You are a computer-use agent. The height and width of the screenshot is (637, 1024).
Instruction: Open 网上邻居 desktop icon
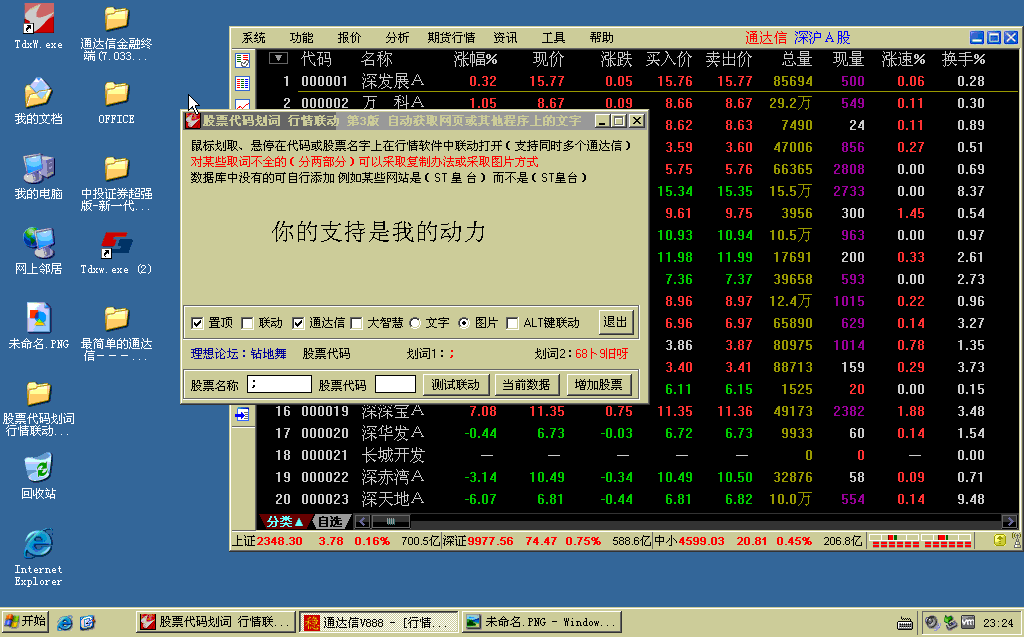[x=39, y=251]
